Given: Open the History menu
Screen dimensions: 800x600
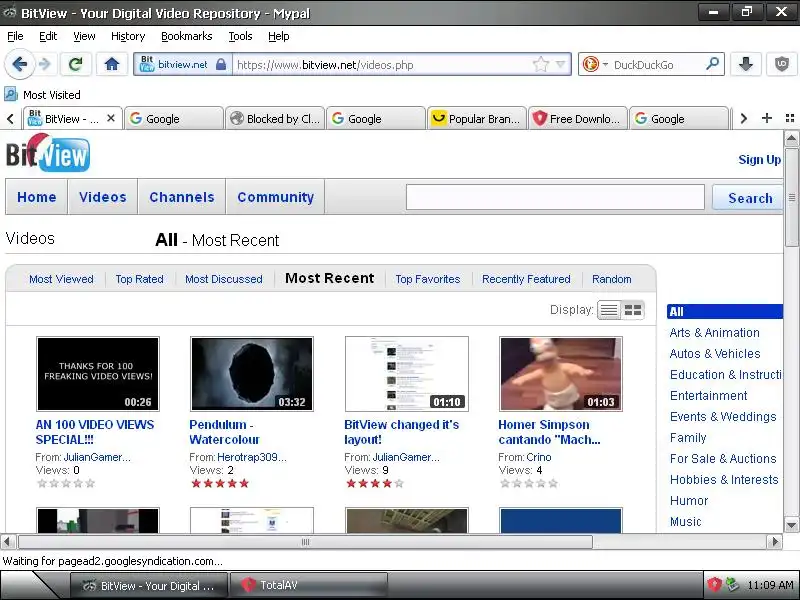Looking at the screenshot, I should coord(128,36).
